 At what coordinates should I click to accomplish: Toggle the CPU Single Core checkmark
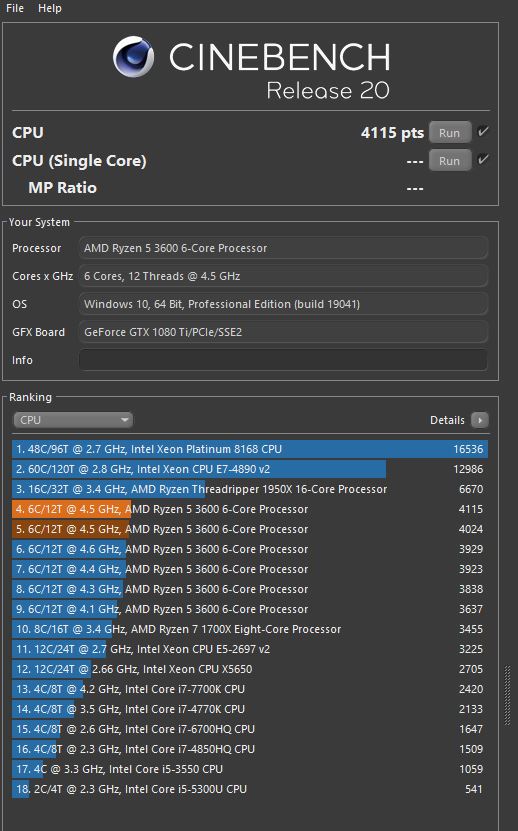pos(482,160)
